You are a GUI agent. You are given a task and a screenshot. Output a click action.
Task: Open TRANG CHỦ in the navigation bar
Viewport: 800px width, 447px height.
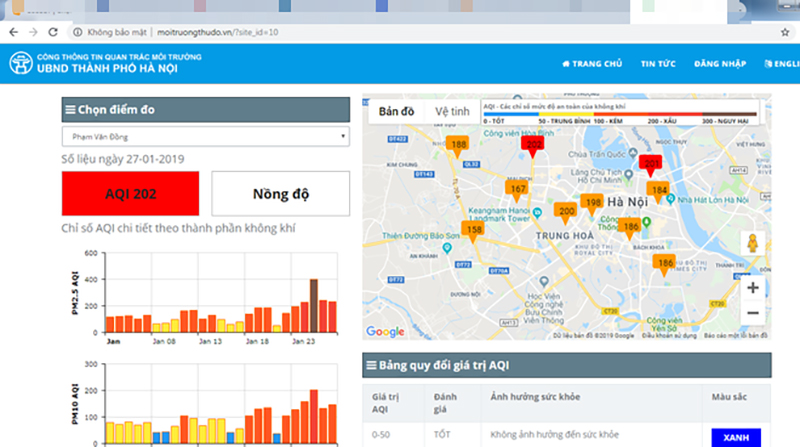(x=592, y=63)
